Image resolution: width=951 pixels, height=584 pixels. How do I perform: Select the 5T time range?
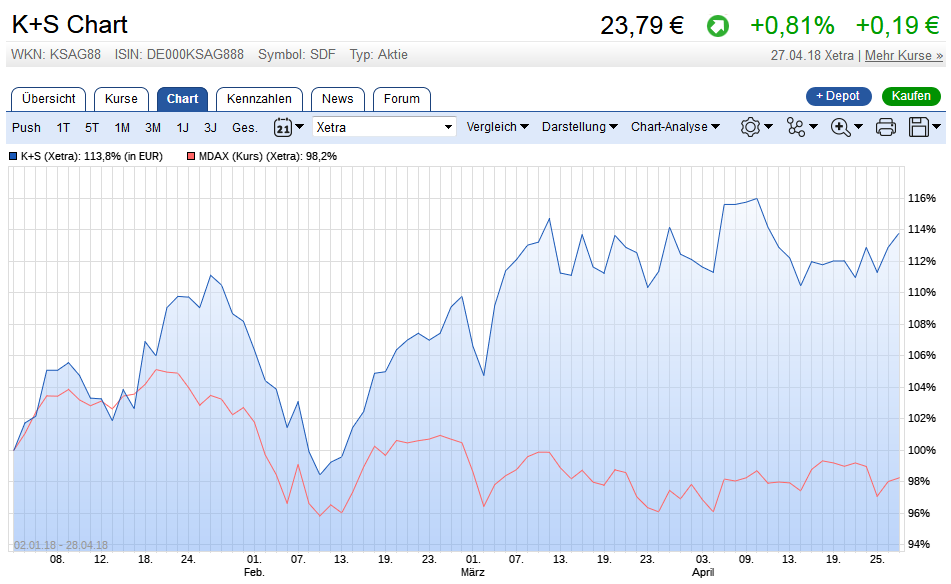[x=92, y=127]
